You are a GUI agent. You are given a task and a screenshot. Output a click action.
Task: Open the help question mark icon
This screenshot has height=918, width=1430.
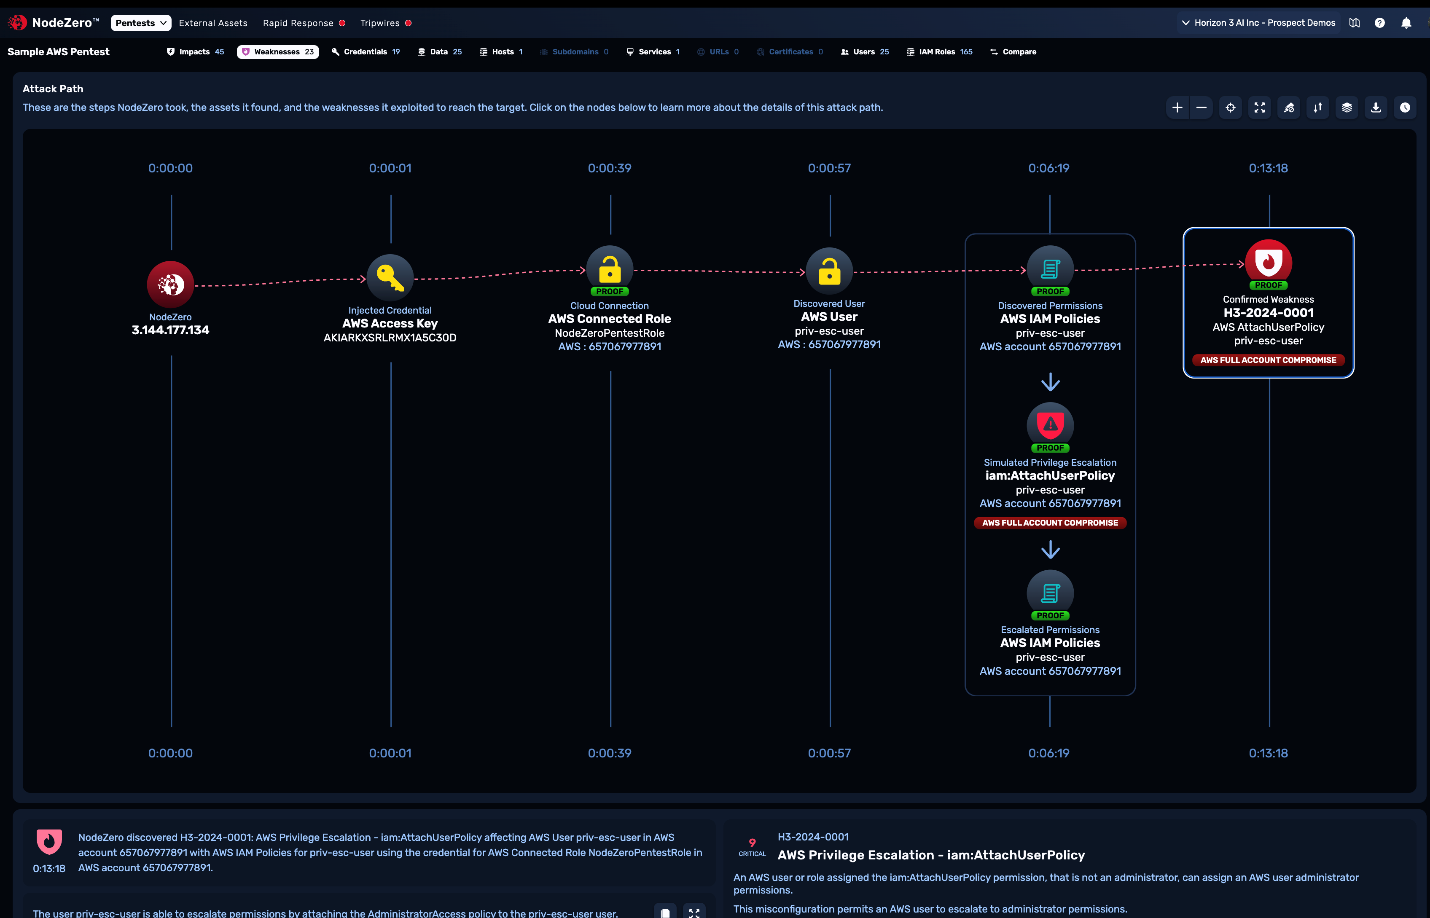1380,23
